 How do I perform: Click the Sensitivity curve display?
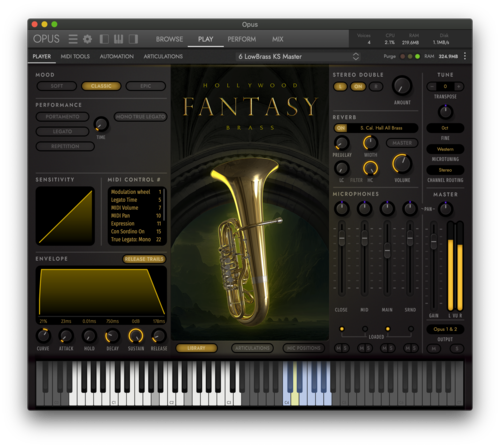(65, 216)
